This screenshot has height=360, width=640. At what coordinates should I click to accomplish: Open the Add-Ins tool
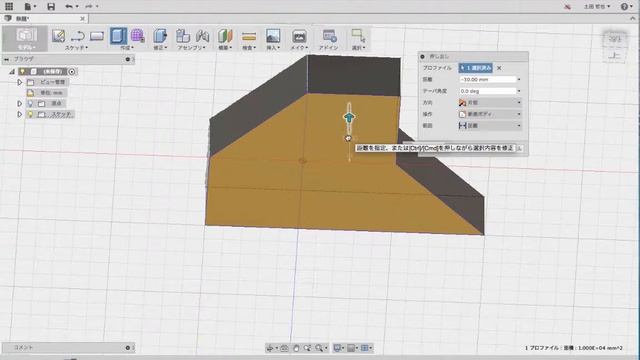tap(329, 36)
